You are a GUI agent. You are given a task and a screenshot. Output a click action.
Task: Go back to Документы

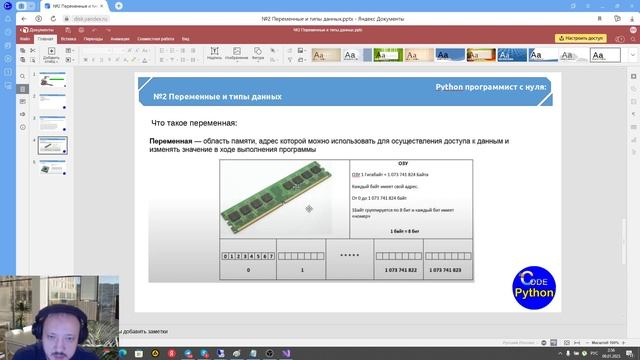click(x=37, y=30)
